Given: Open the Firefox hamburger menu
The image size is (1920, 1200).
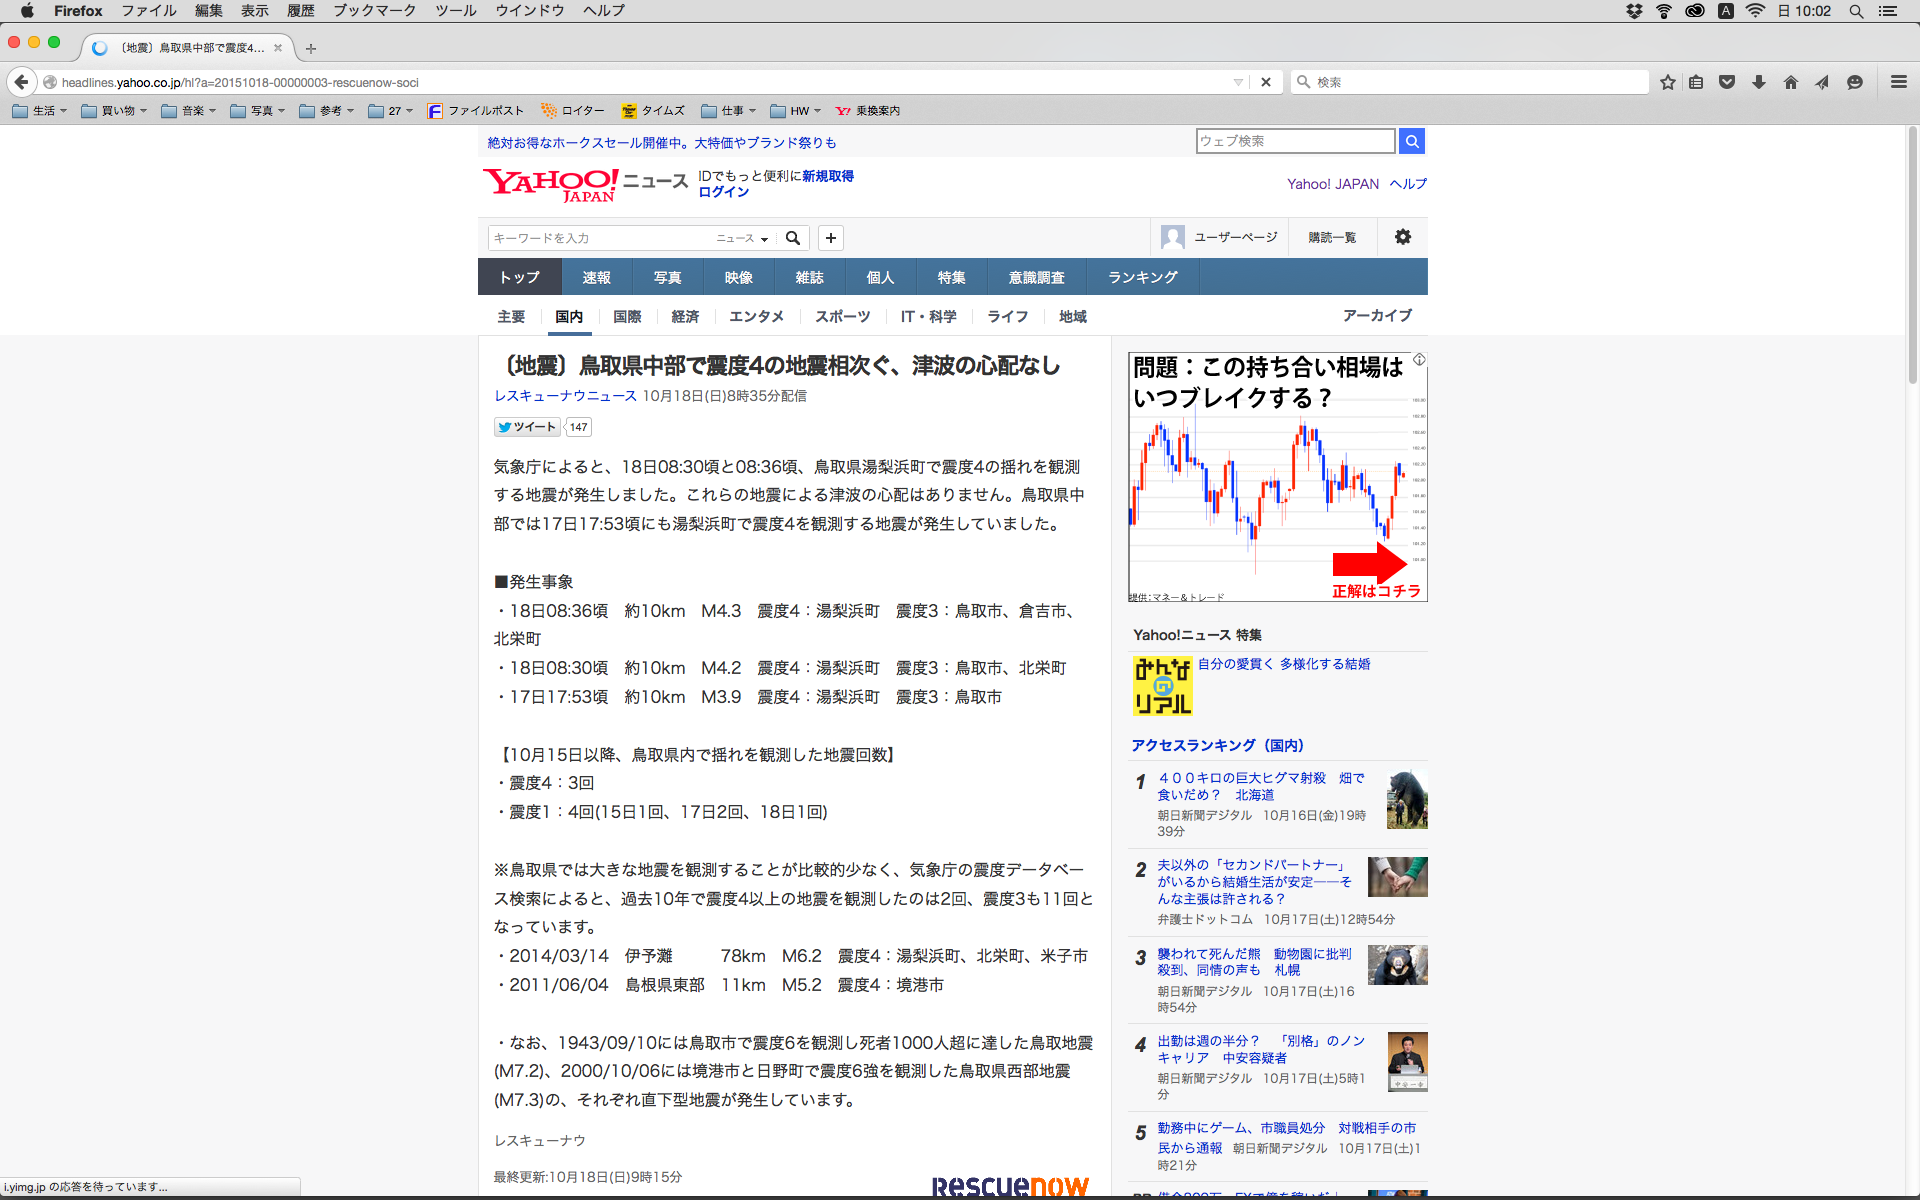Looking at the screenshot, I should point(1898,82).
